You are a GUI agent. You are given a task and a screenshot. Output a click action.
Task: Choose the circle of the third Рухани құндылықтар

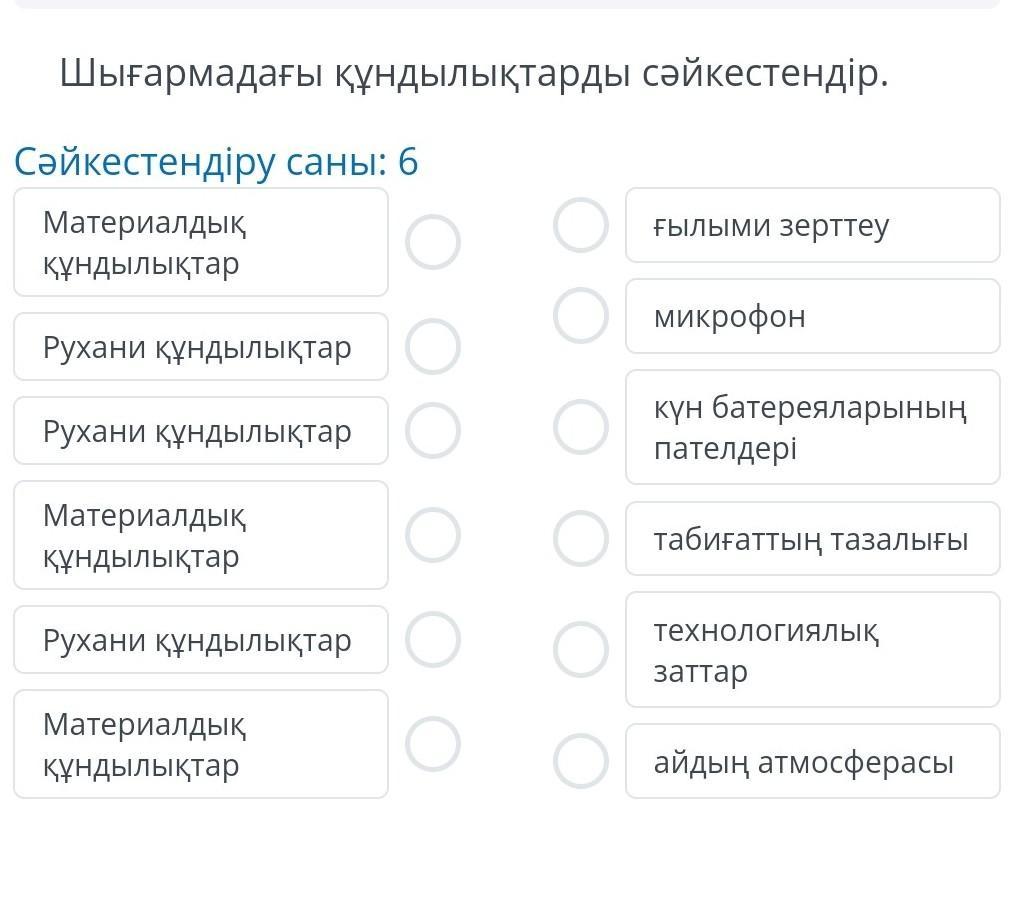(433, 639)
